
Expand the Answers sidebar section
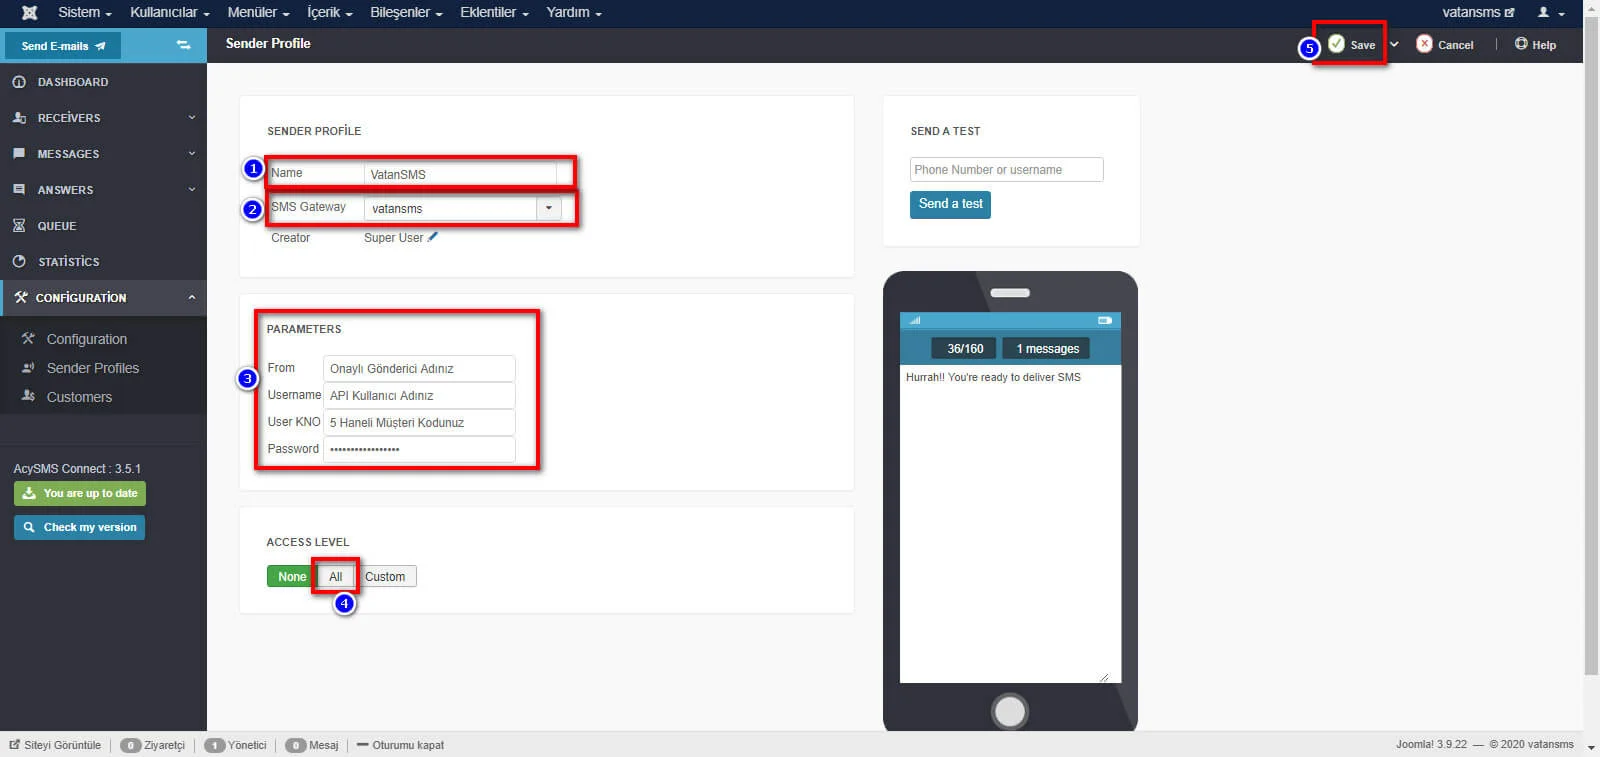click(x=192, y=190)
